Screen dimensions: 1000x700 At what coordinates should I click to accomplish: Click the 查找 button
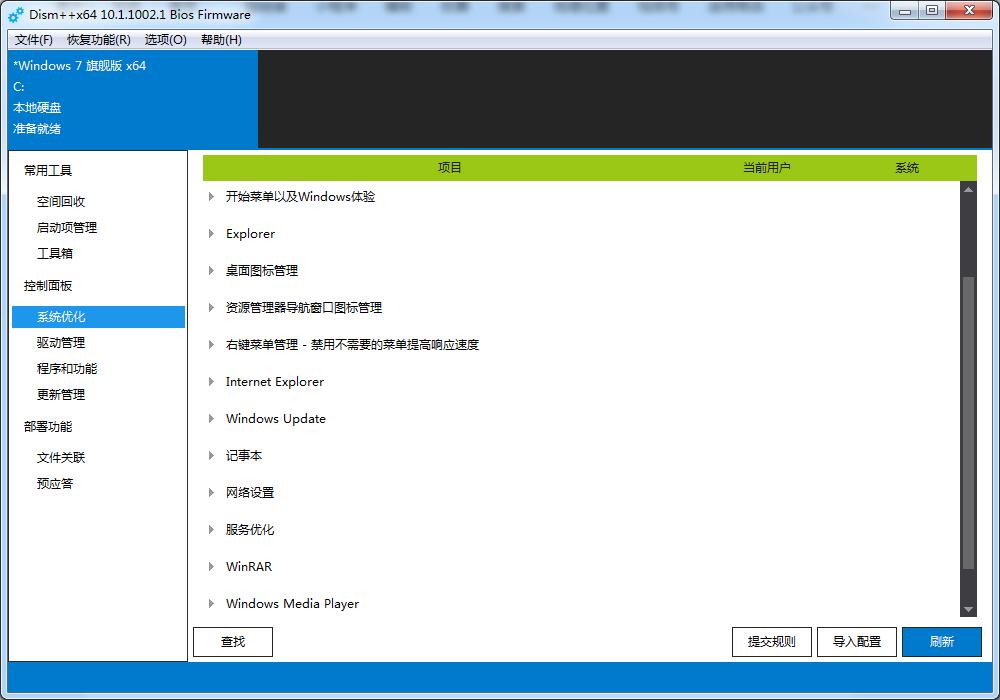click(x=233, y=641)
